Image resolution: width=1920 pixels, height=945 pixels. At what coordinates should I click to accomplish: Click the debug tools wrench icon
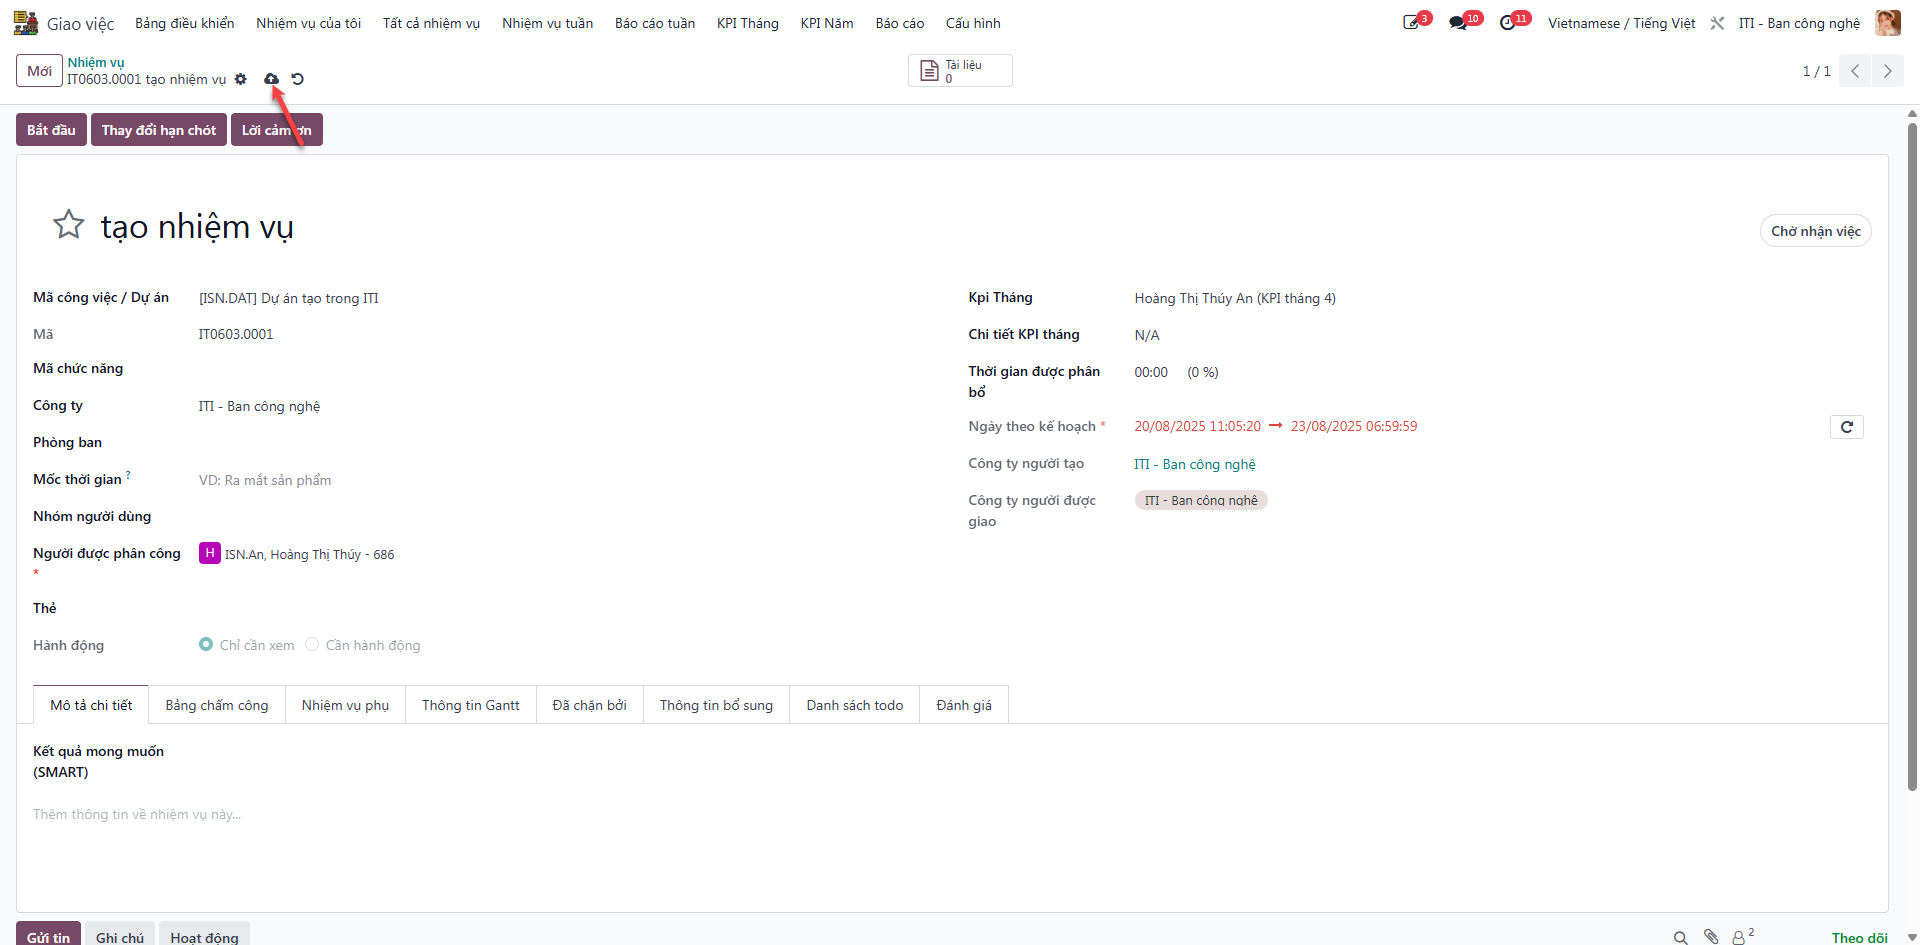pos(1717,23)
